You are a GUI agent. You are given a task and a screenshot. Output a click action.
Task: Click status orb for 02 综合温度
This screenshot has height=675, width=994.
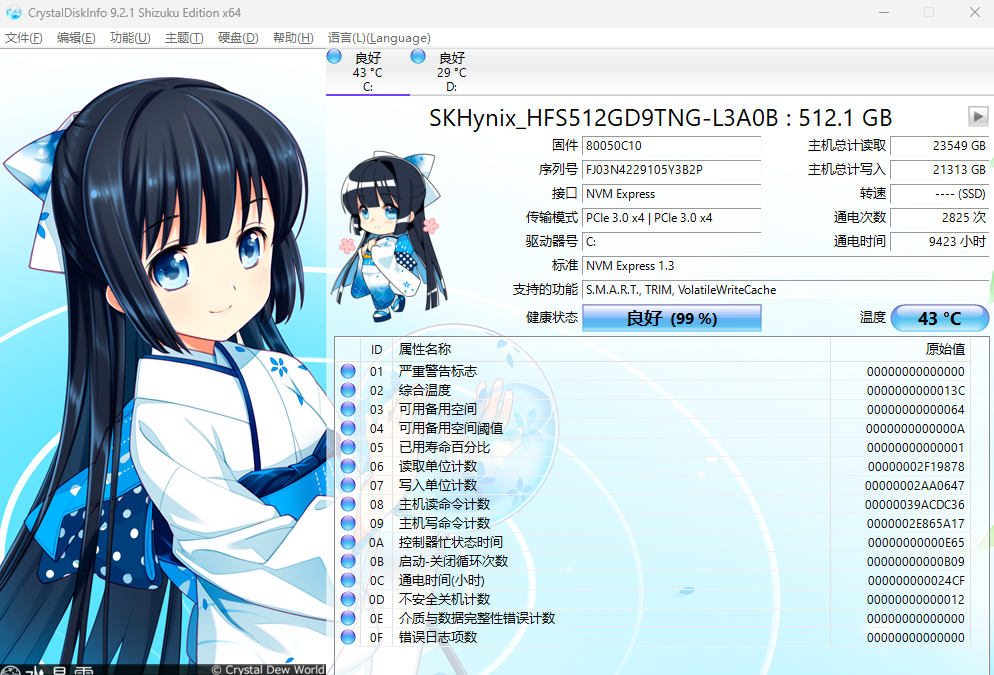[348, 390]
